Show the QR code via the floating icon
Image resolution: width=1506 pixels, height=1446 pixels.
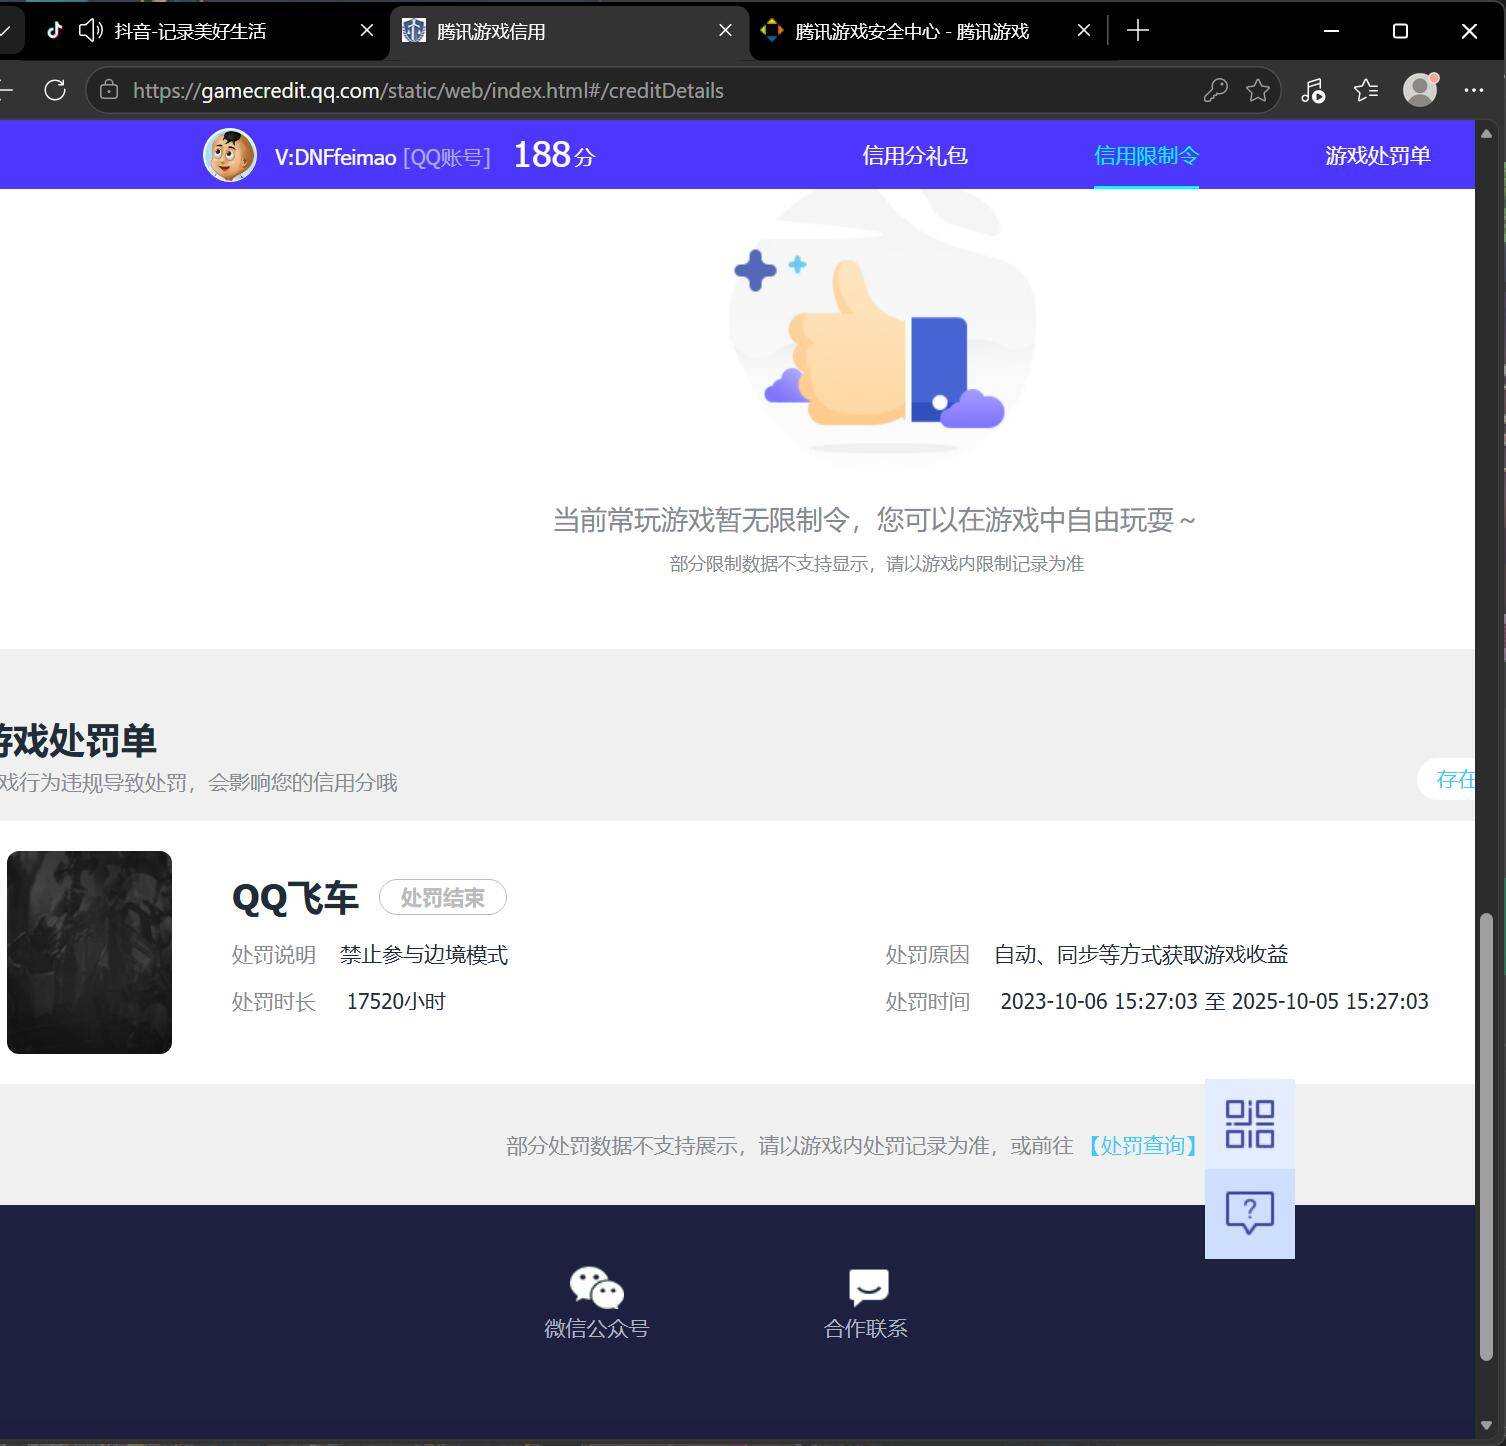click(1250, 1124)
